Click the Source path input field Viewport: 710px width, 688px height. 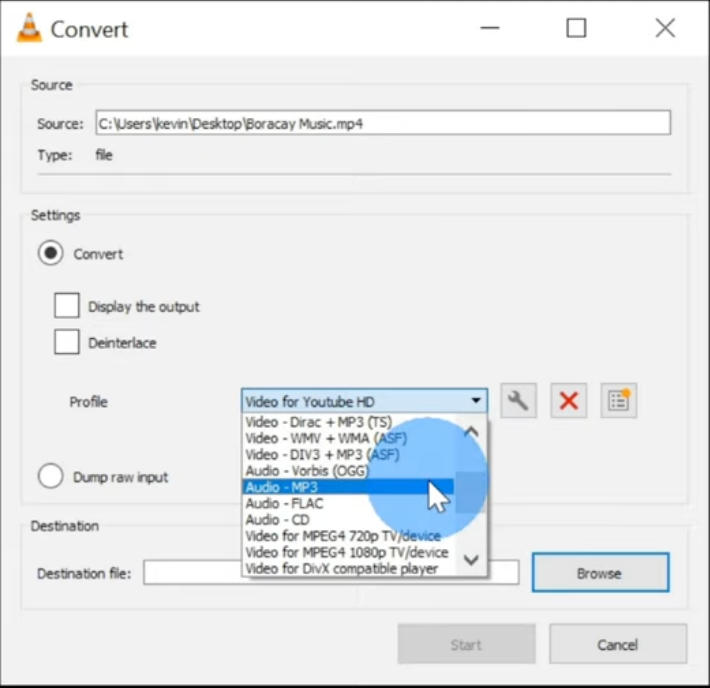pos(383,122)
